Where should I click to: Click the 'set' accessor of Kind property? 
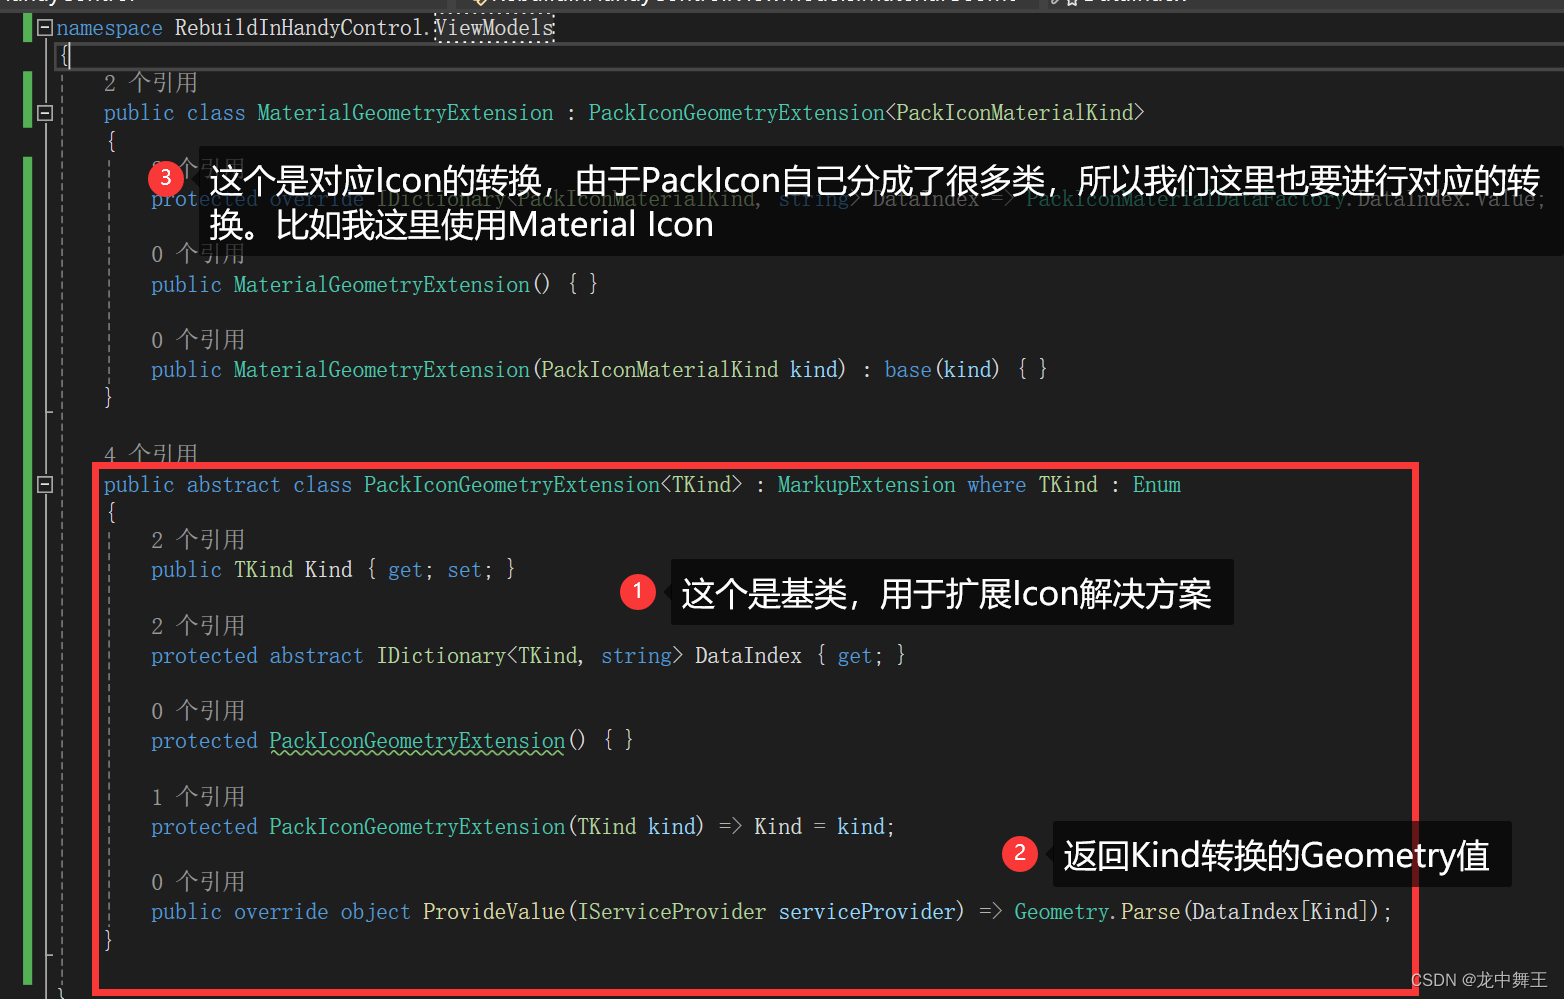pyautogui.click(x=465, y=570)
